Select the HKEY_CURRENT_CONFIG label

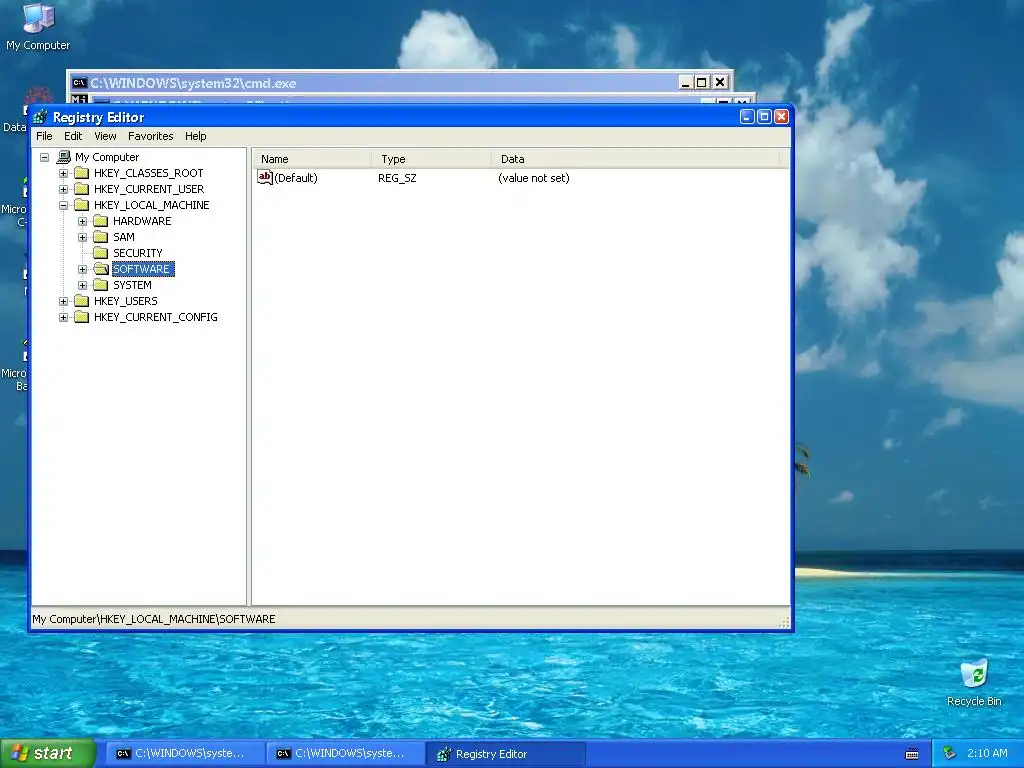click(x=155, y=317)
